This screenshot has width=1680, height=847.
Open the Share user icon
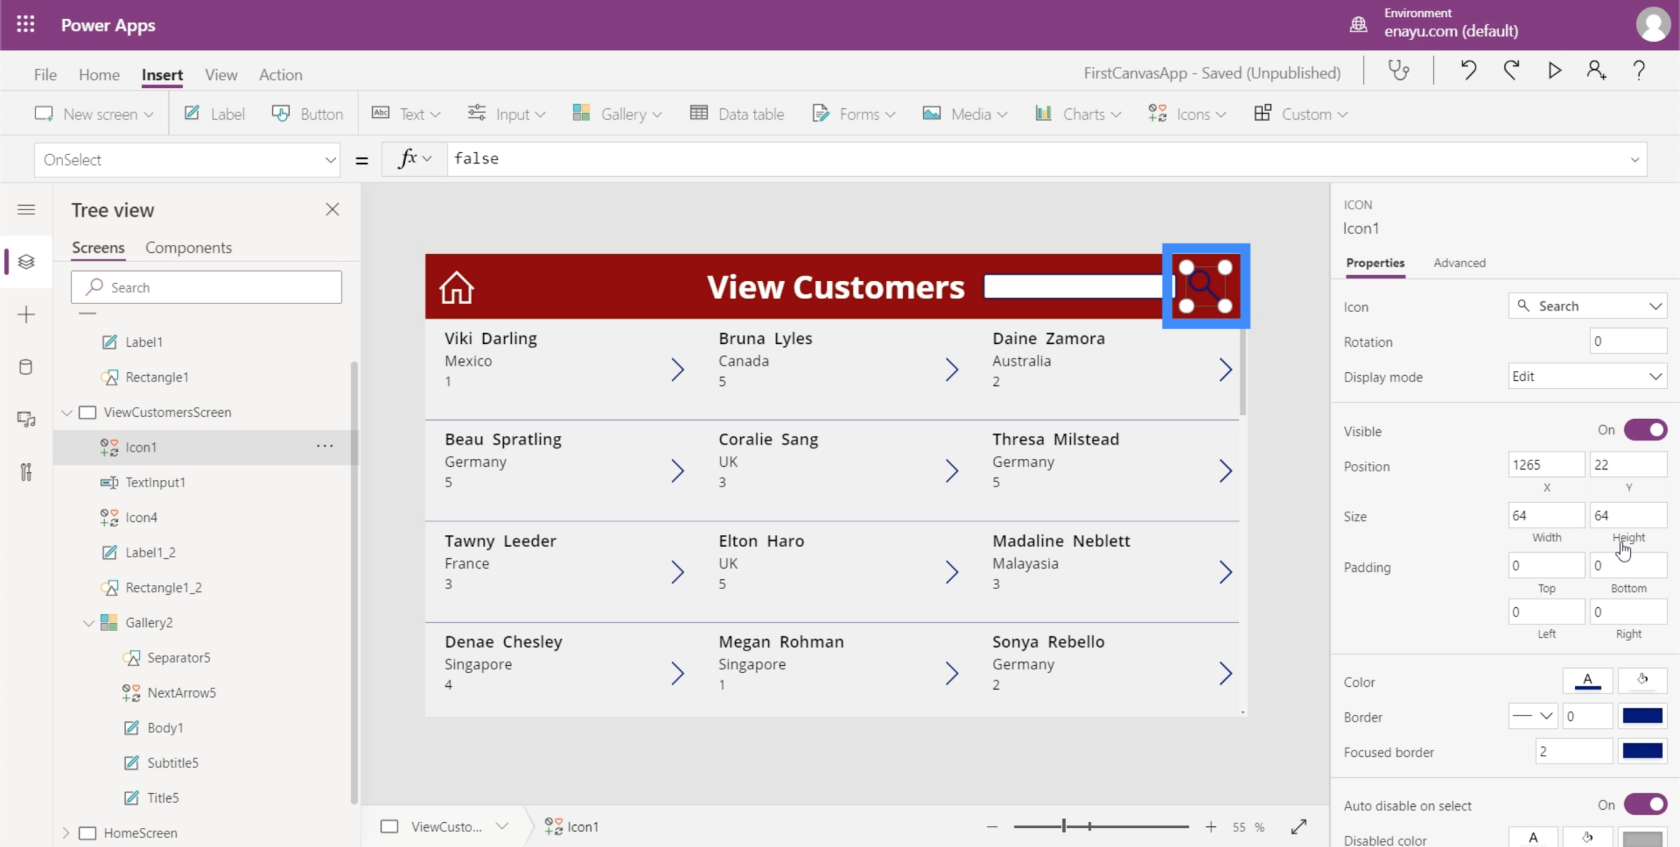pyautogui.click(x=1596, y=70)
